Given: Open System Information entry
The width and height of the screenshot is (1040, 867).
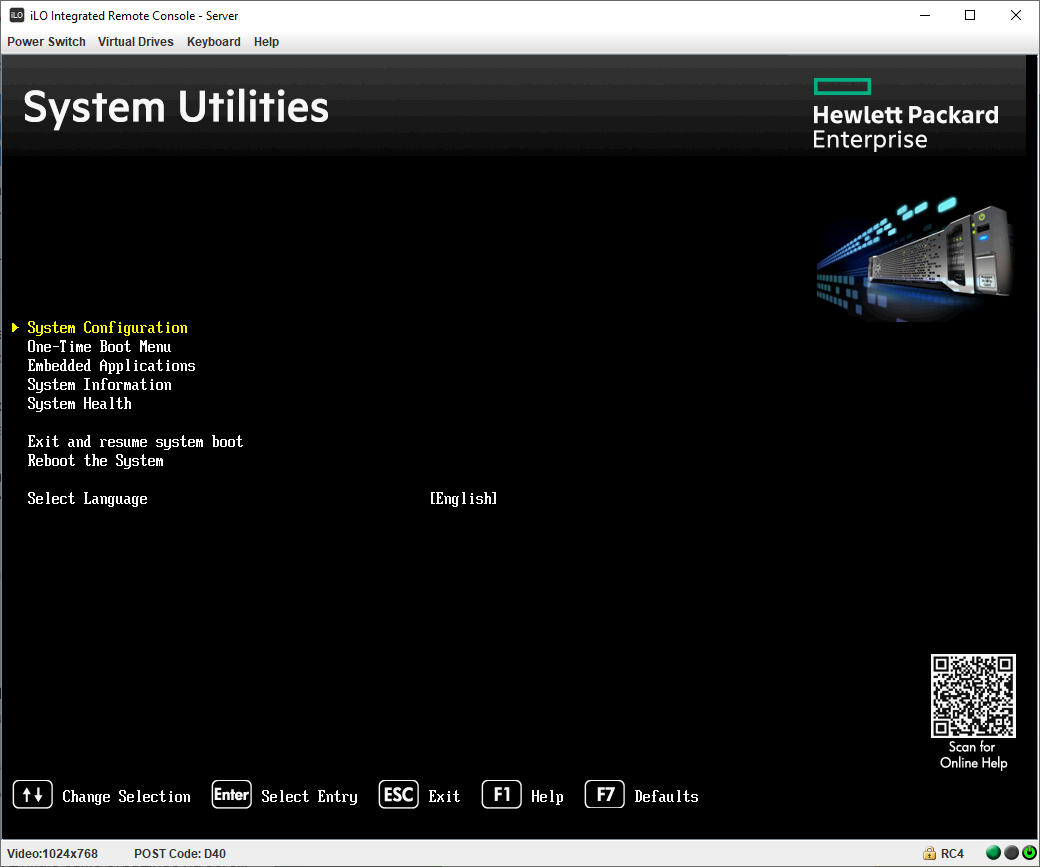Looking at the screenshot, I should coord(99,385).
